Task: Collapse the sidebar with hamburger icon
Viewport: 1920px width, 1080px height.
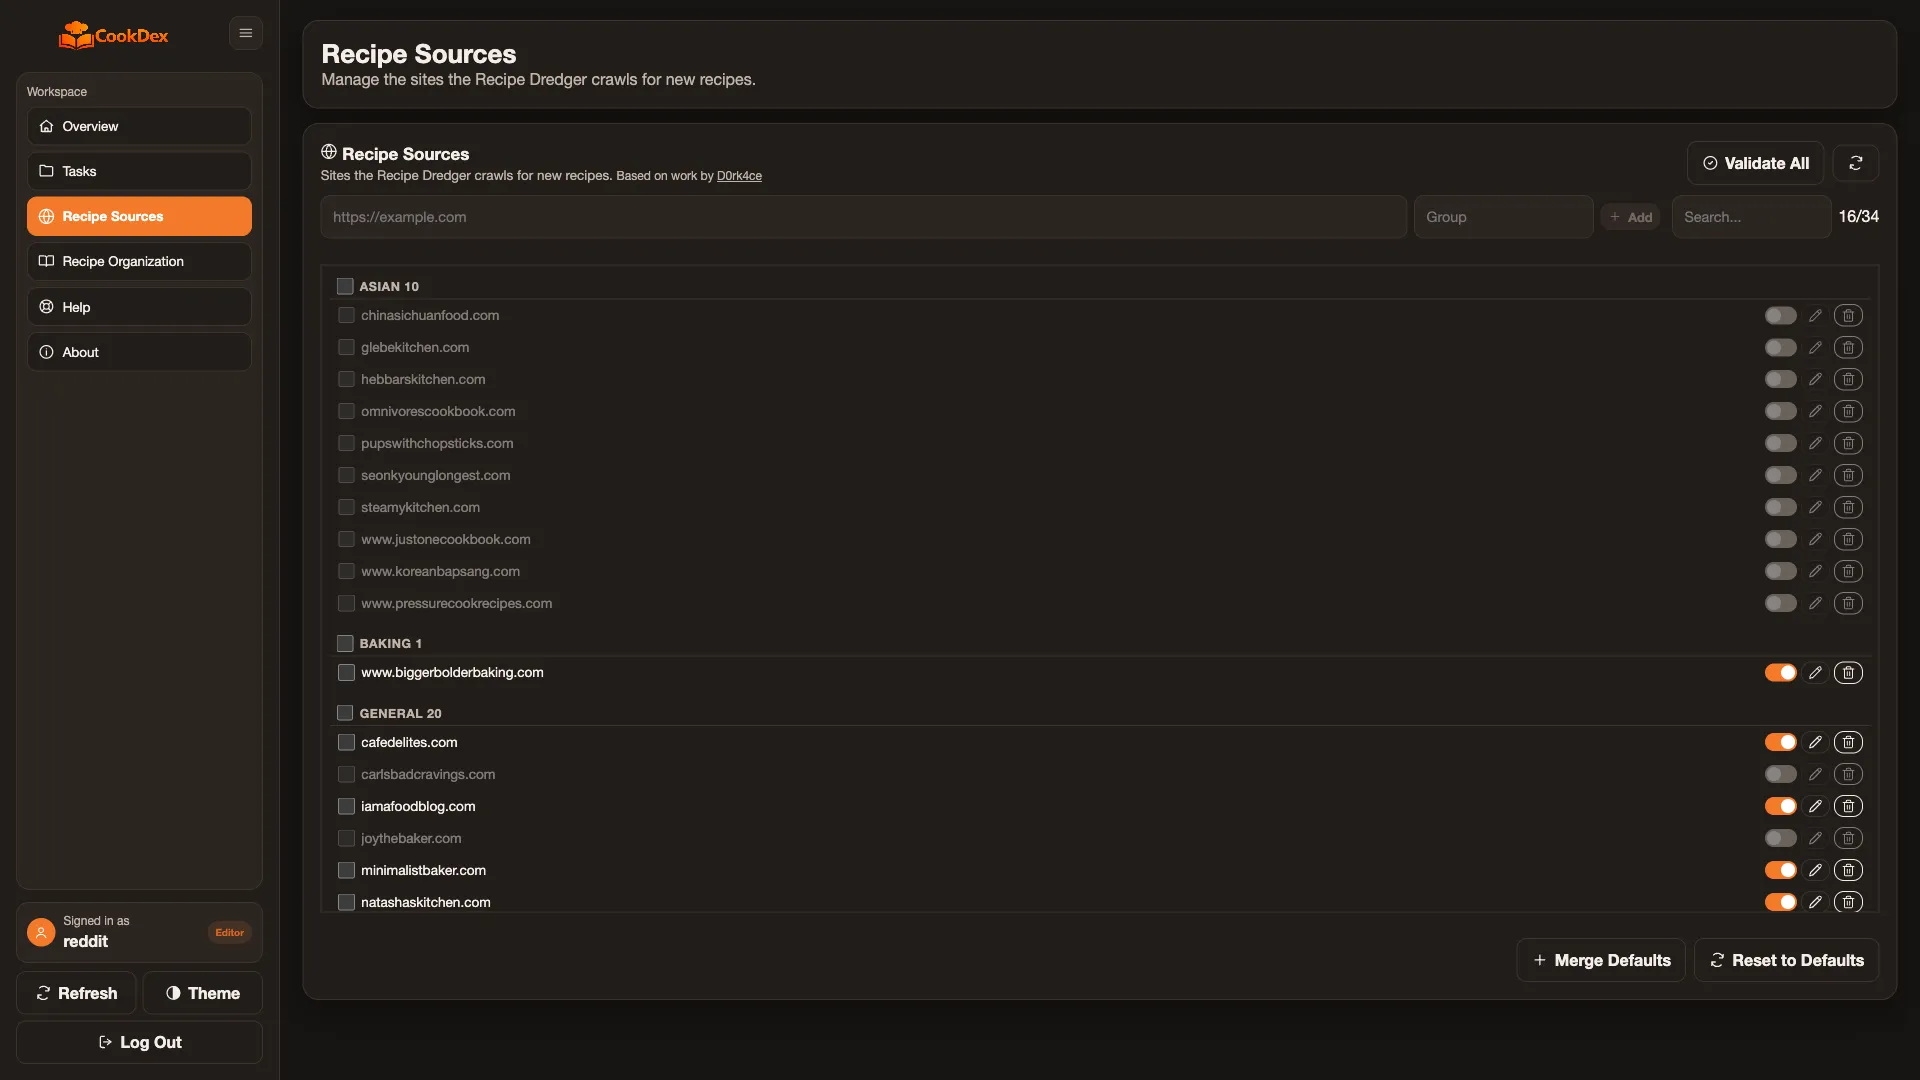Action: click(x=245, y=33)
